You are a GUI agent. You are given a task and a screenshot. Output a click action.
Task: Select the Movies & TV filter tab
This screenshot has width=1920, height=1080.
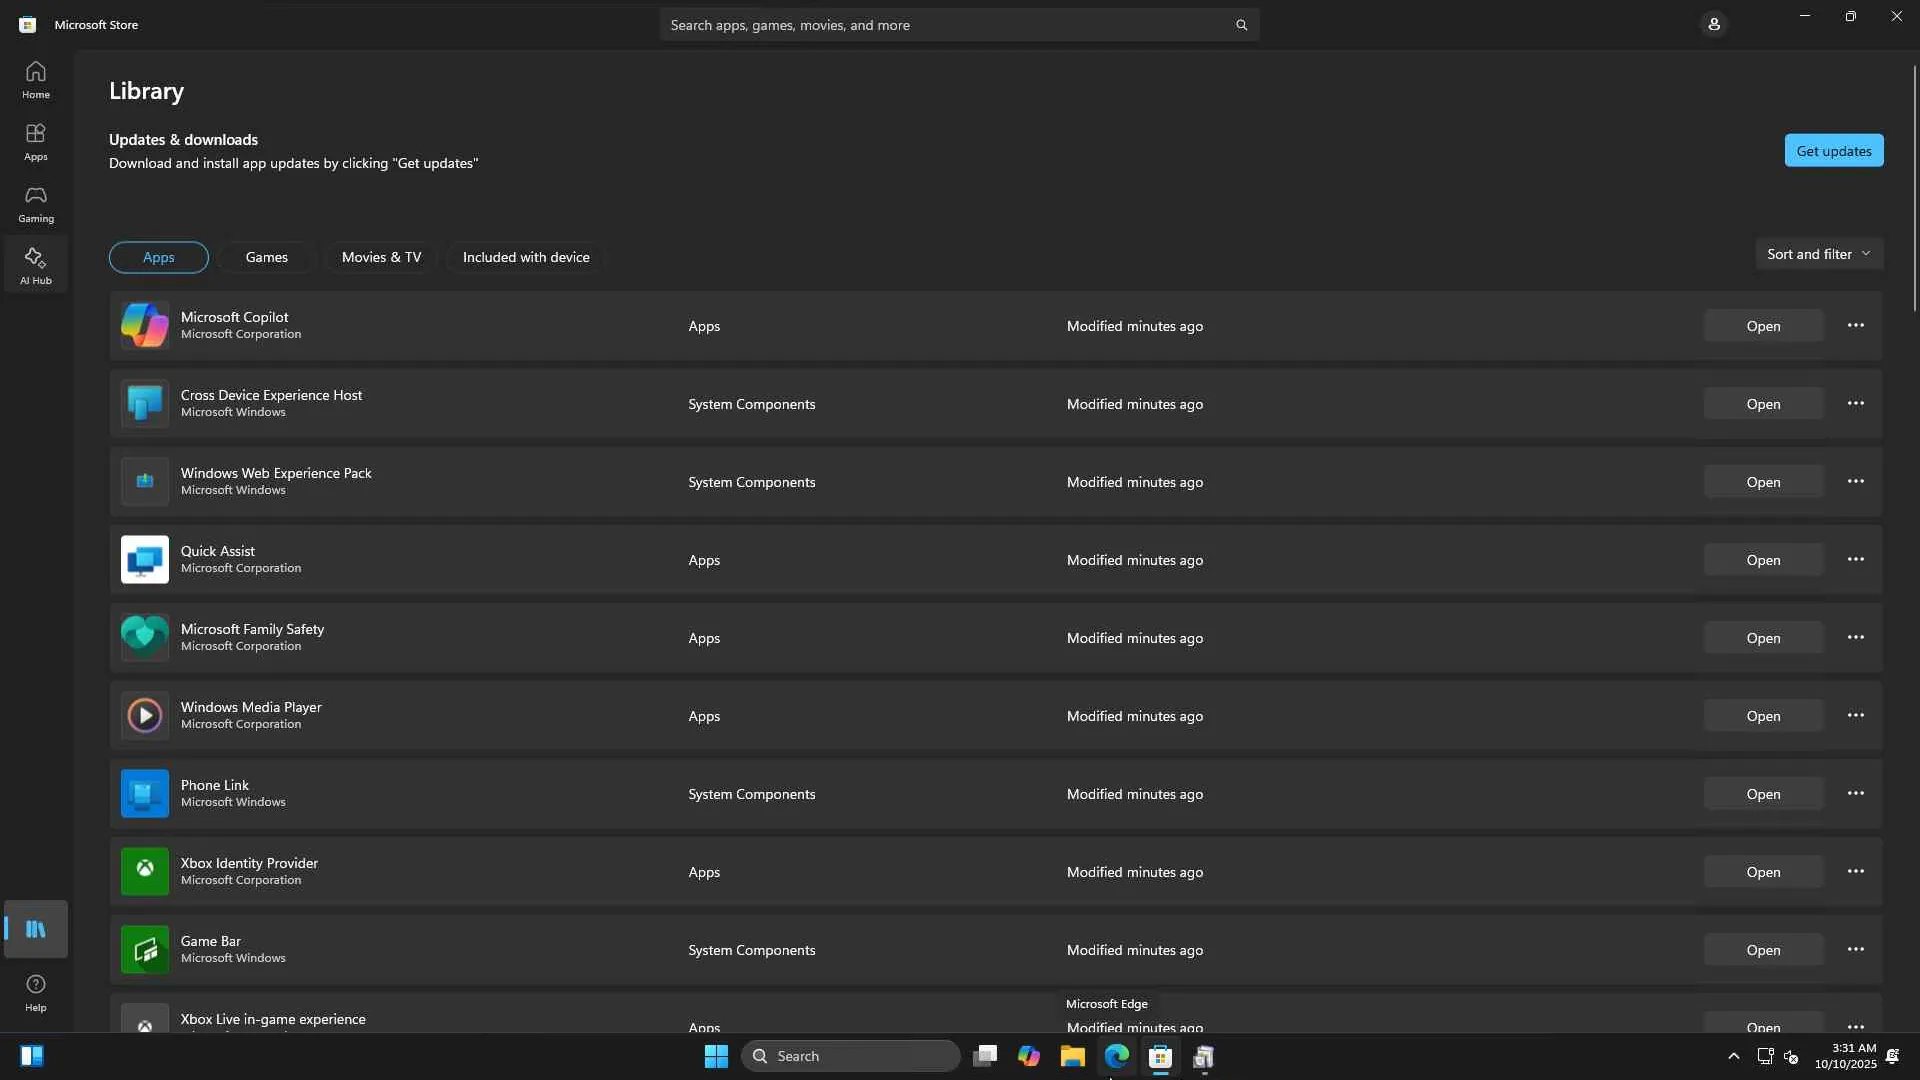tap(381, 257)
